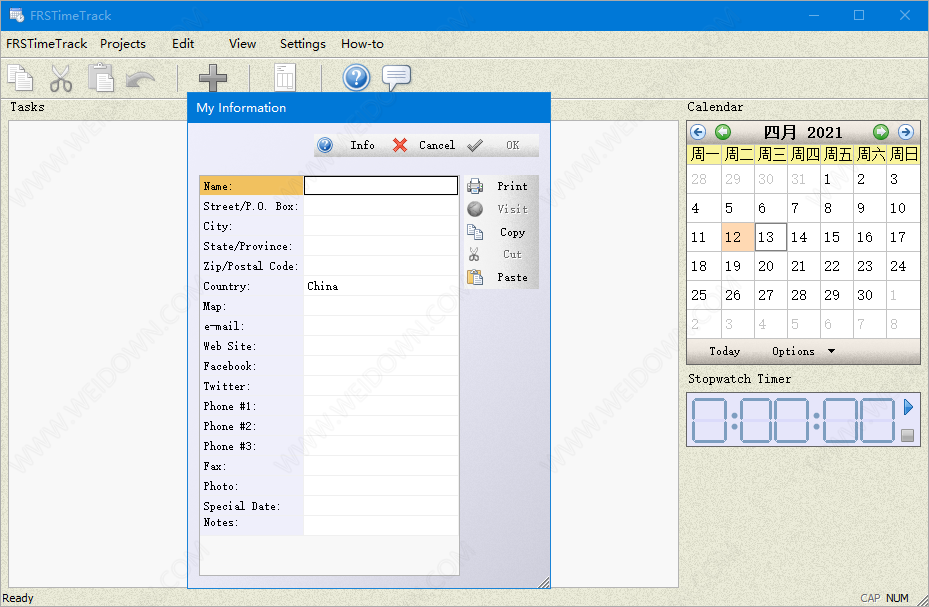
Task: Go to next month with green right arrow
Action: pyautogui.click(x=880, y=131)
